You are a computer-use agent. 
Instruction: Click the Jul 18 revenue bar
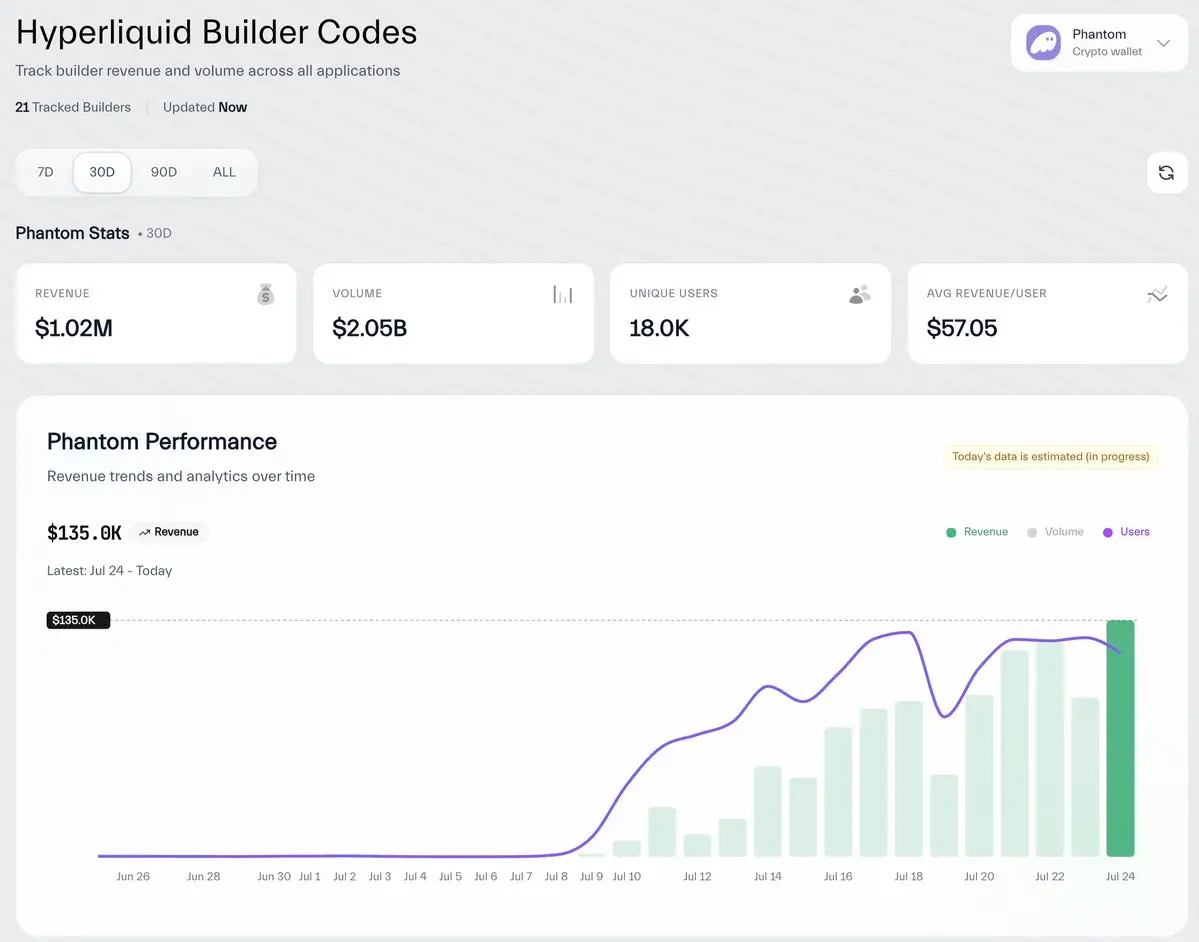pos(908,778)
